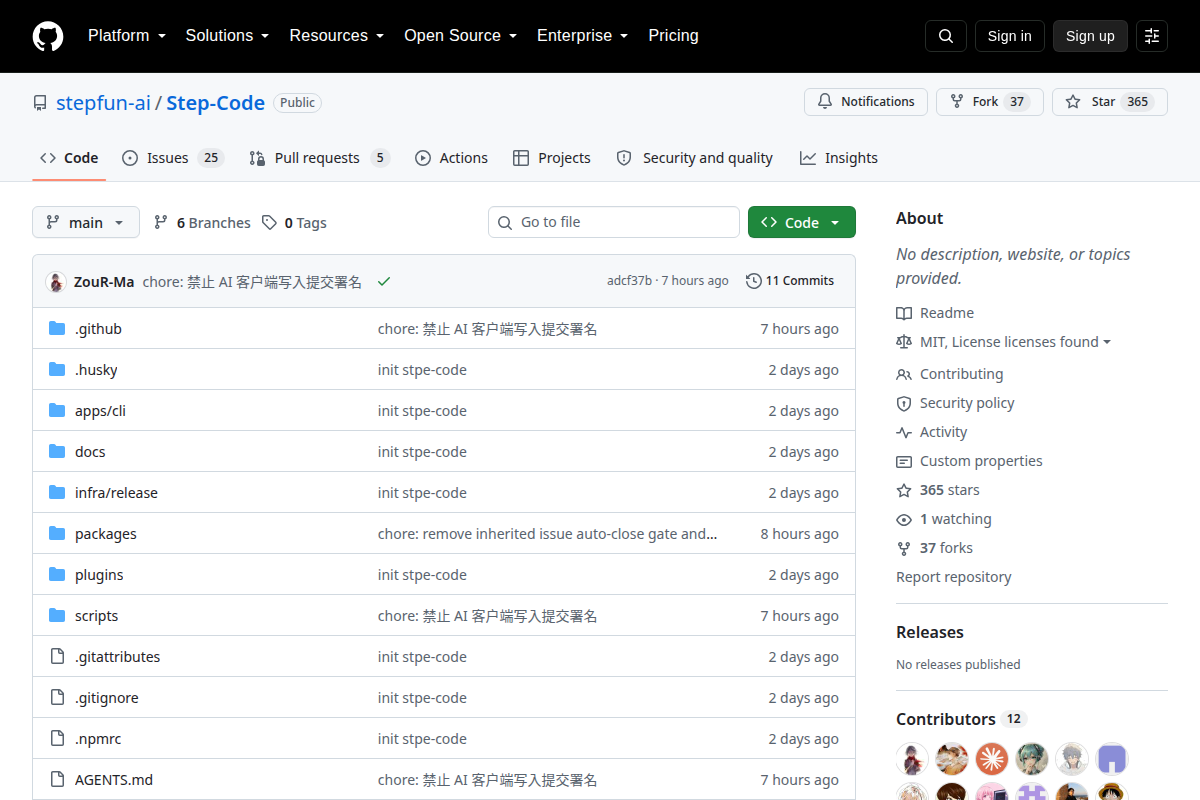Open the search magnifier button

pos(946,36)
